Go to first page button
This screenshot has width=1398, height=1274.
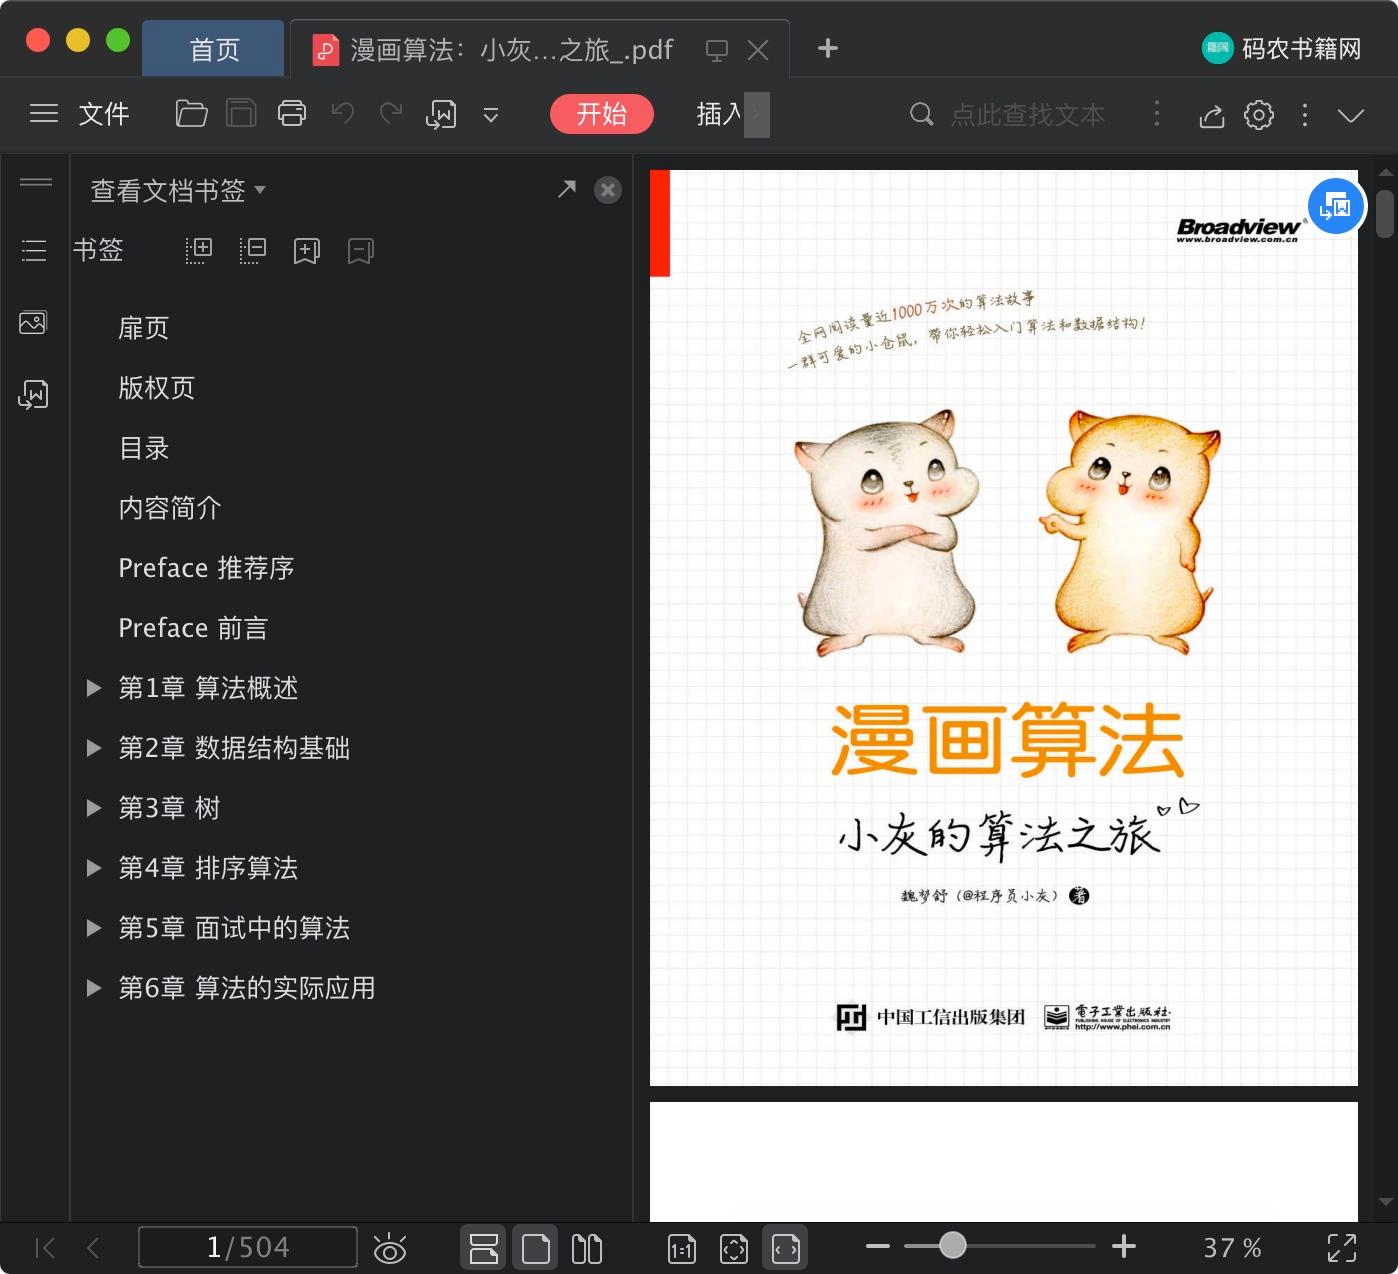(x=45, y=1247)
